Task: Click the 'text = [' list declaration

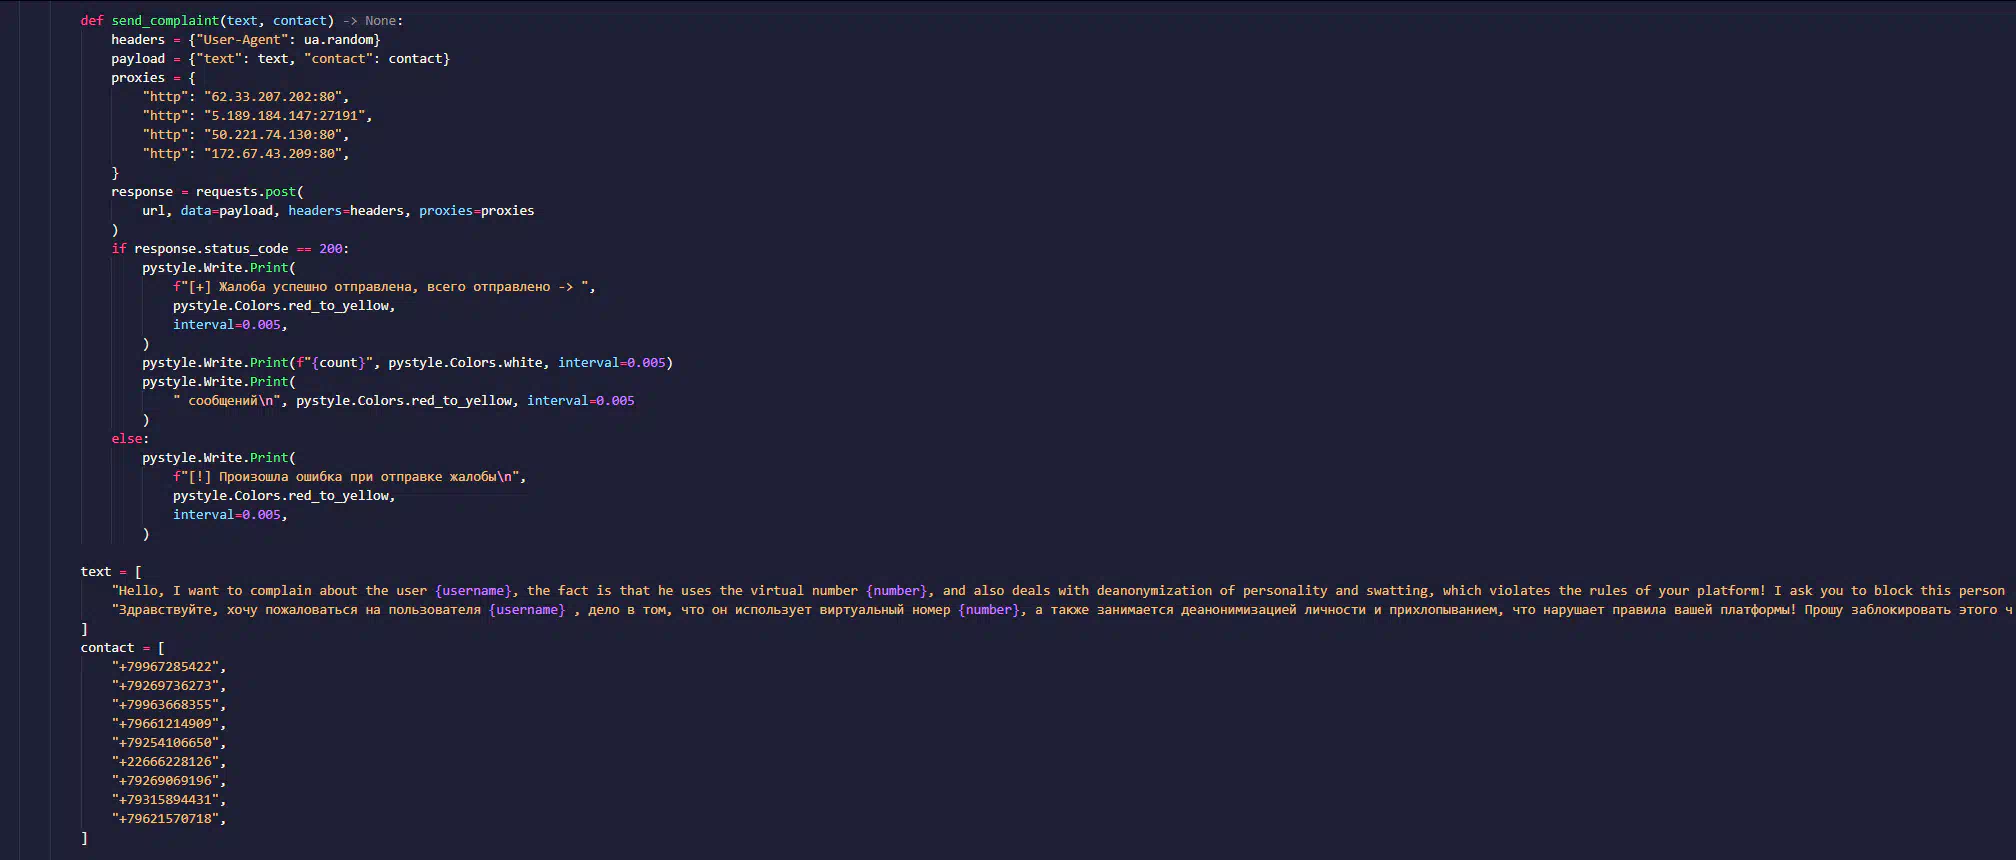Action: click(x=110, y=572)
